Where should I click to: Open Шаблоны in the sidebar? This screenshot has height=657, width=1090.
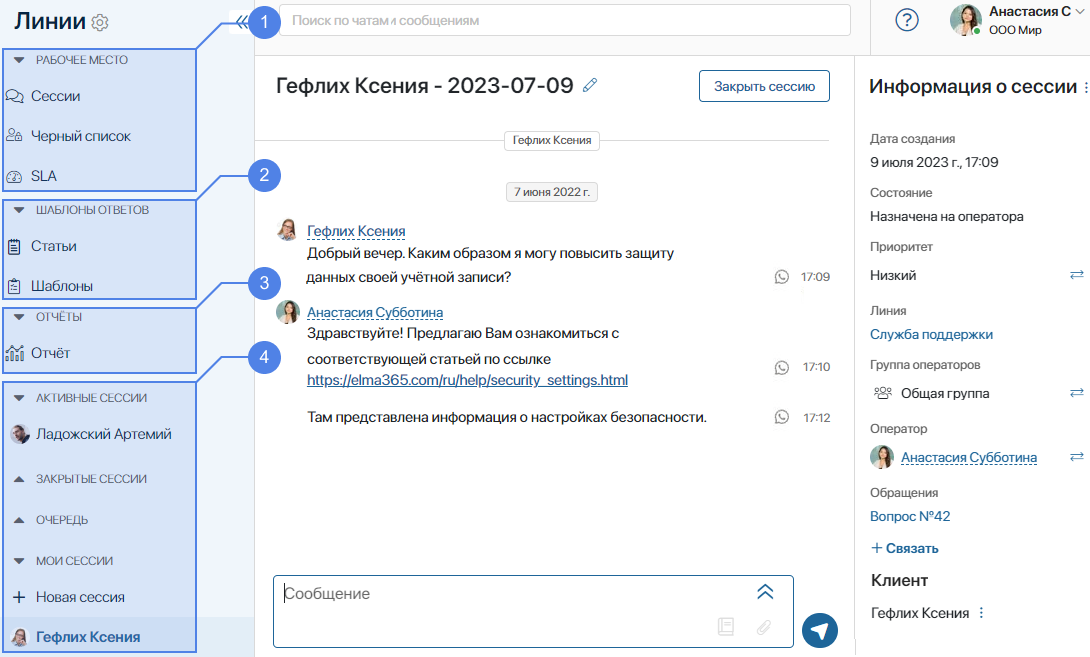tap(60, 287)
